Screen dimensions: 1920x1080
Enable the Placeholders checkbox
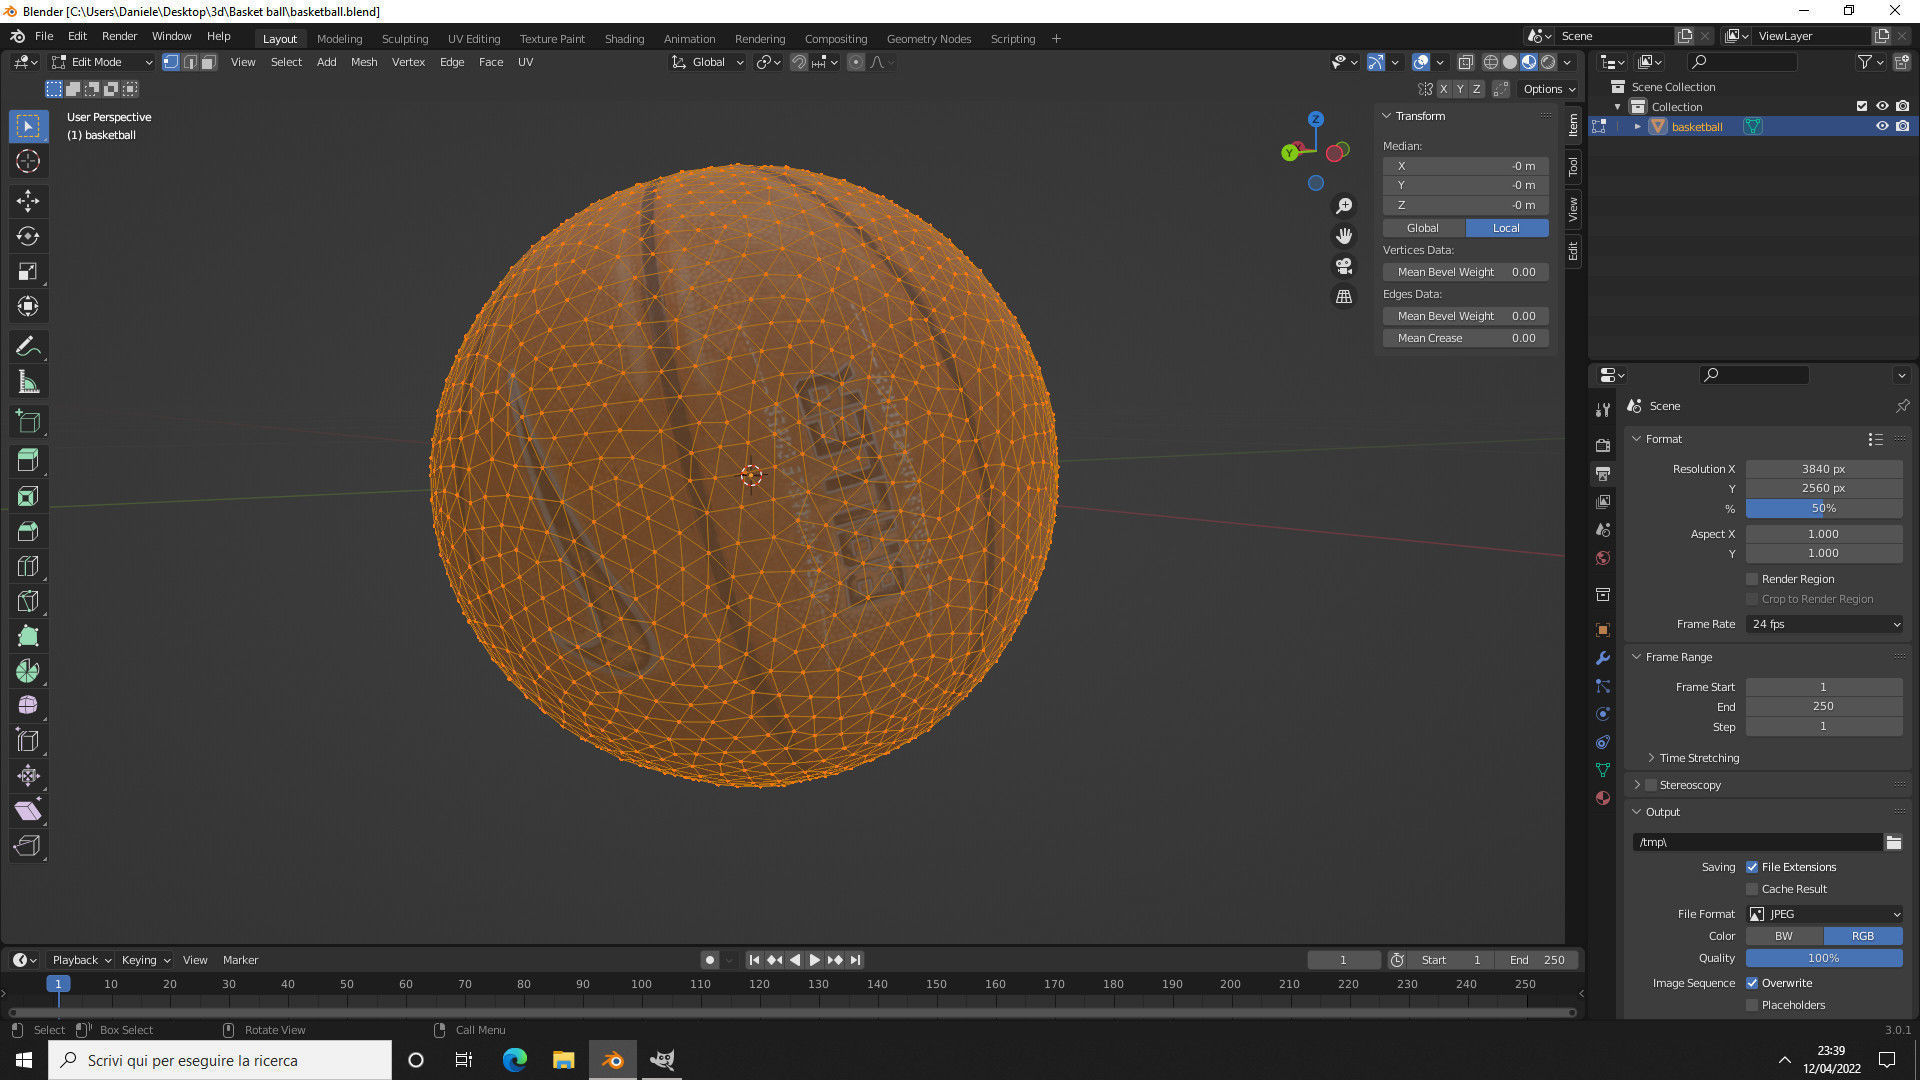1752,1005
